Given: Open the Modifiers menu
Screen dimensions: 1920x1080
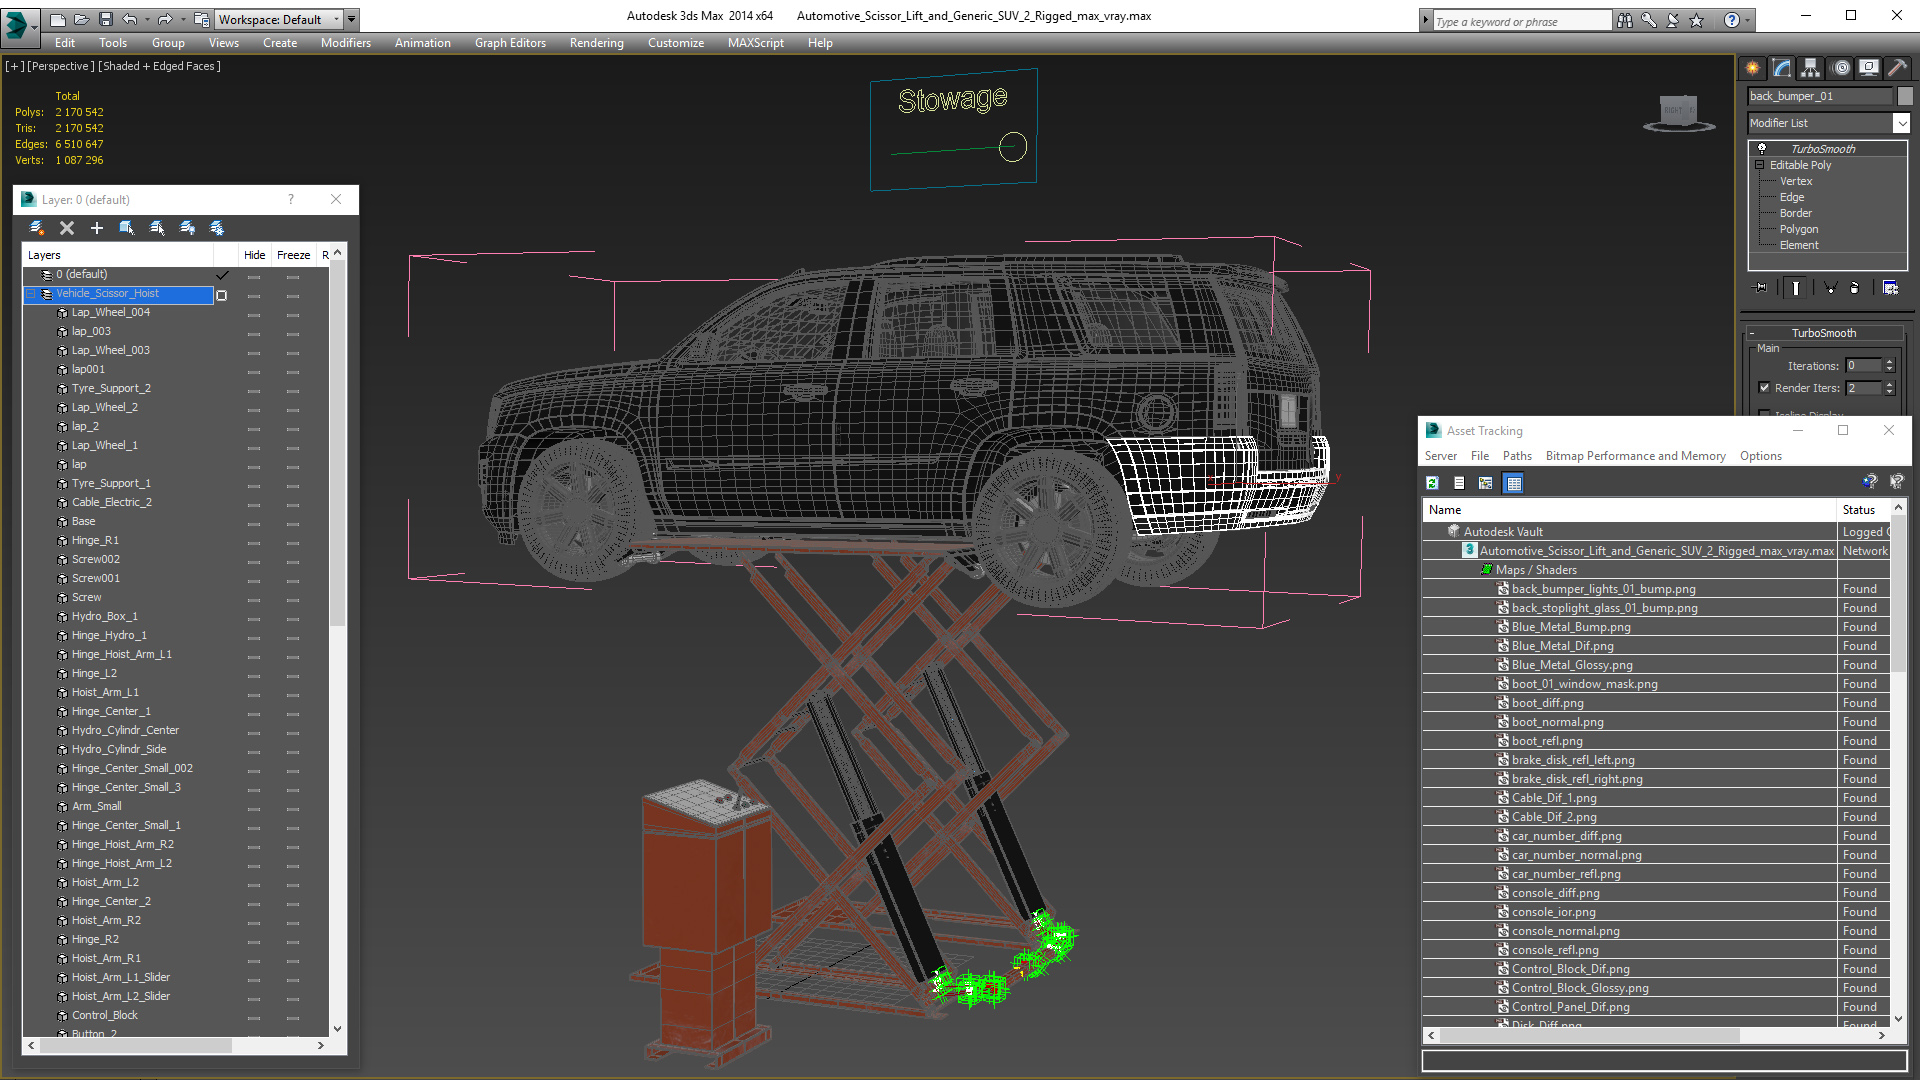Looking at the screenshot, I should pyautogui.click(x=345, y=43).
